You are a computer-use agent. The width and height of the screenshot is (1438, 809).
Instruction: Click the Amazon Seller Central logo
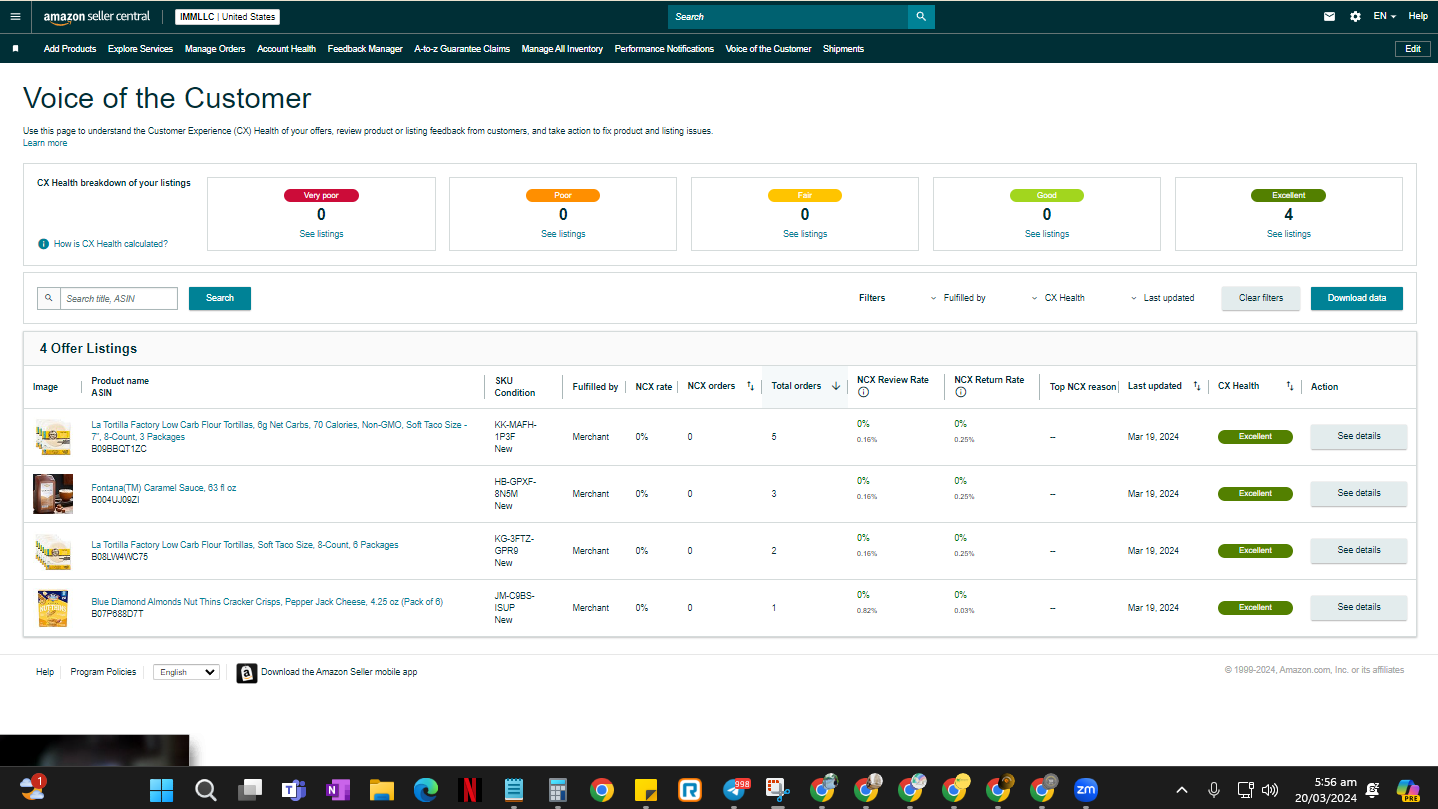click(x=97, y=17)
